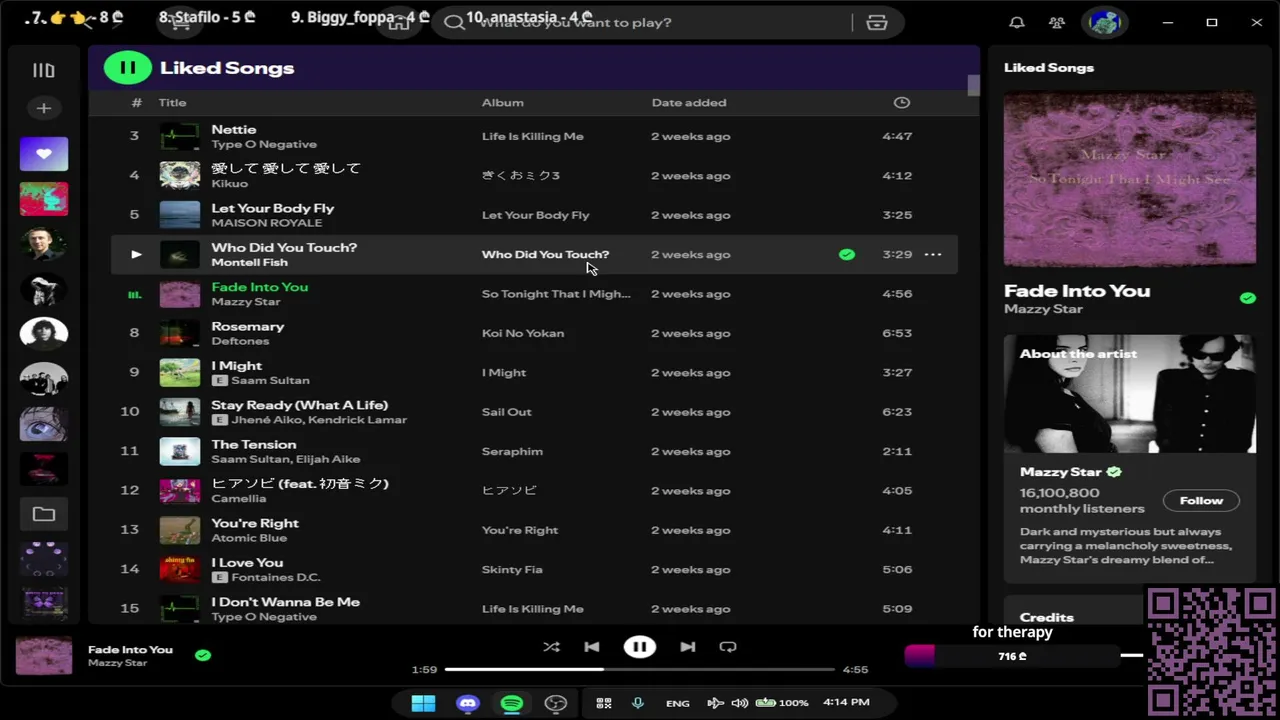Image resolution: width=1280 pixels, height=720 pixels.
Task: Pause Liked Songs with the green header button
Action: pyautogui.click(x=127, y=68)
